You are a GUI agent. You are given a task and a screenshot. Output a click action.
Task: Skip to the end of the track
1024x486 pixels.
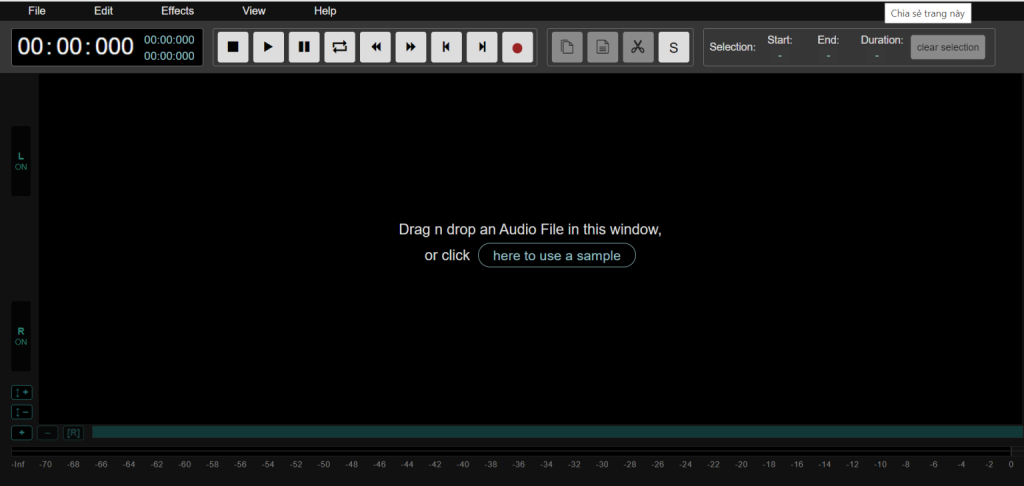click(482, 47)
